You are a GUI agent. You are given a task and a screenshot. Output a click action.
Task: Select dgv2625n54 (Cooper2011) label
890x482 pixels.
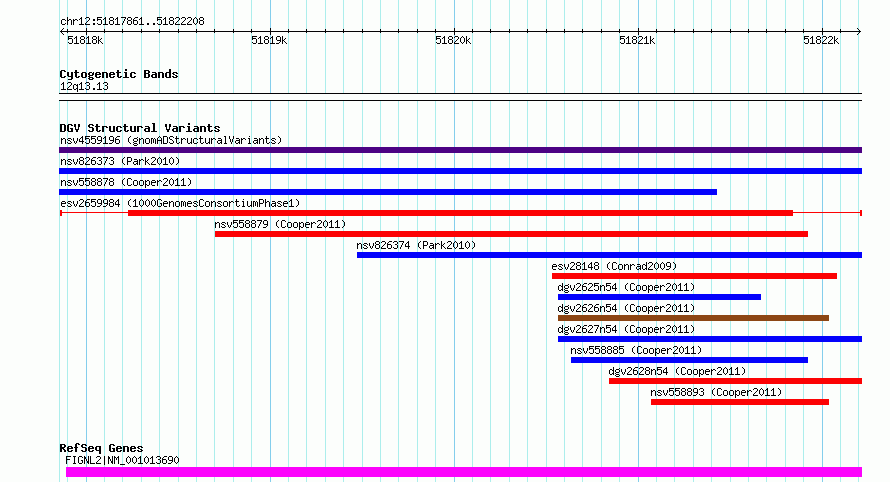[x=626, y=287]
